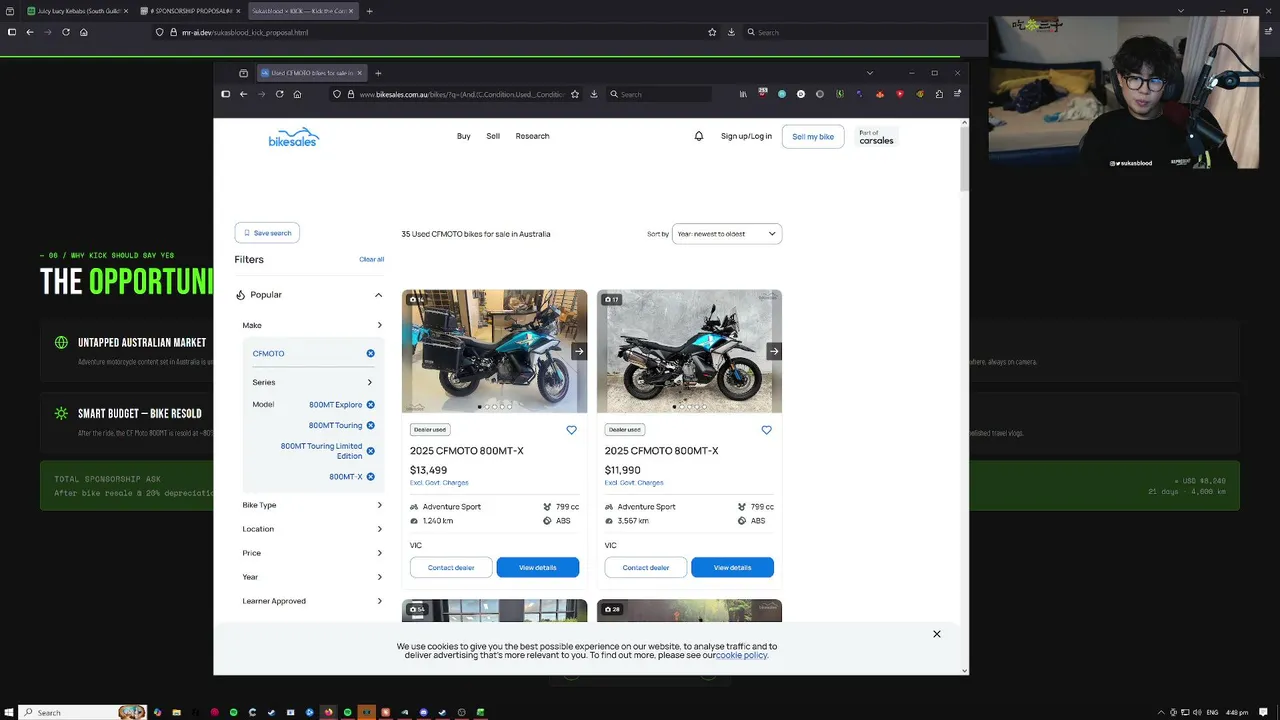Go back in the bikesales browser window

point(243,94)
